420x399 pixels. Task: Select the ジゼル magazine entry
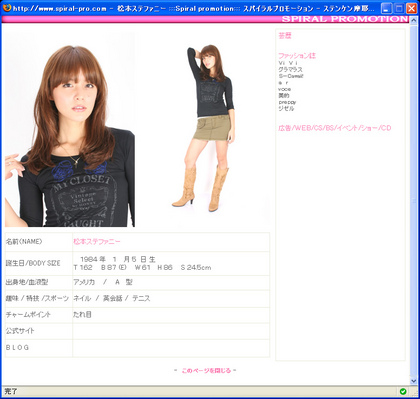click(x=286, y=108)
